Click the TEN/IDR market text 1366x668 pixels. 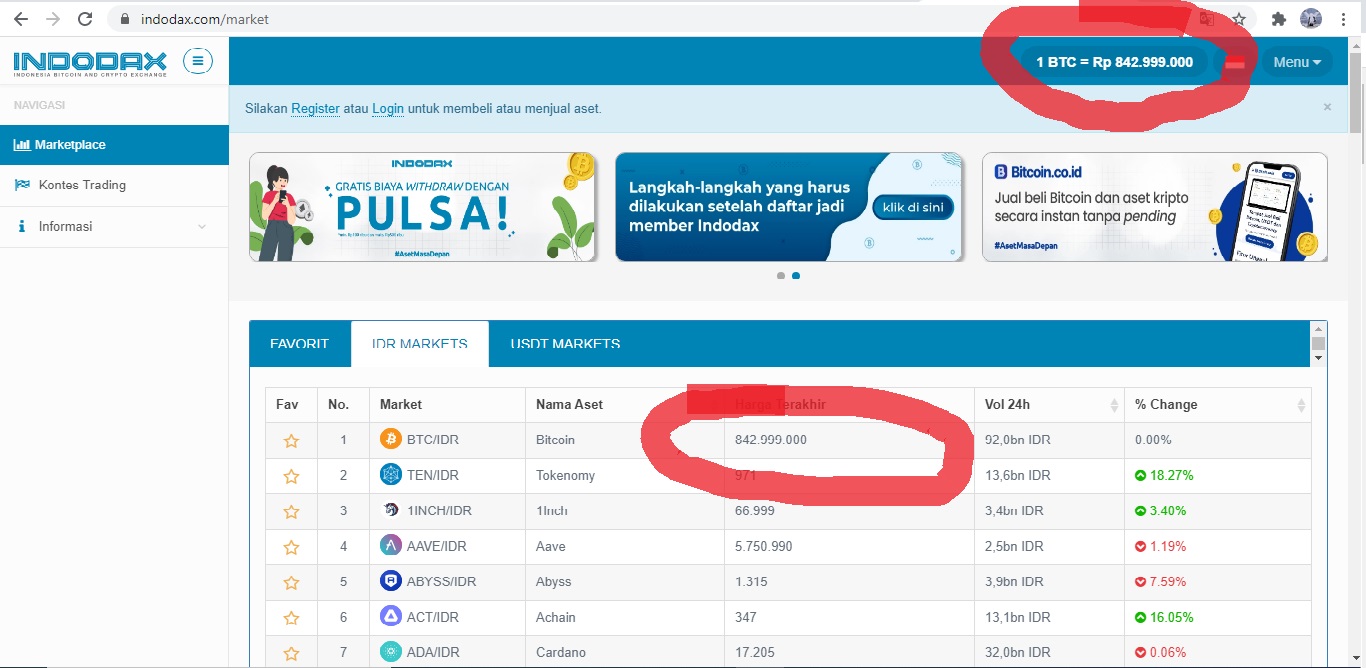[433, 475]
